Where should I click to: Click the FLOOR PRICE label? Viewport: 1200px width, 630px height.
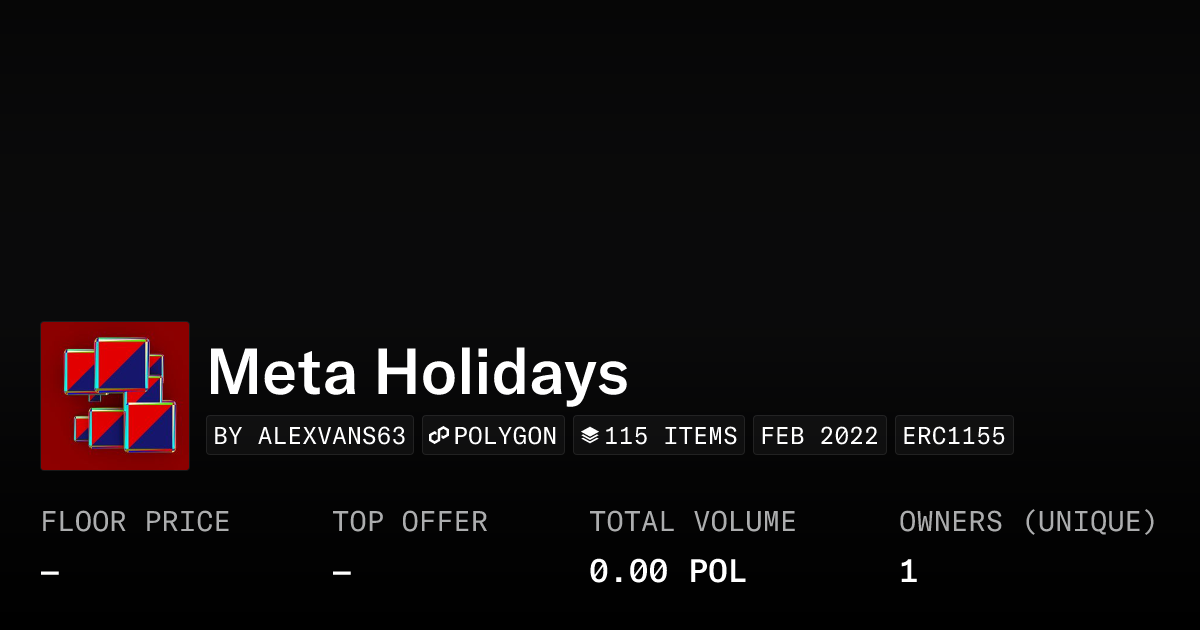(135, 522)
